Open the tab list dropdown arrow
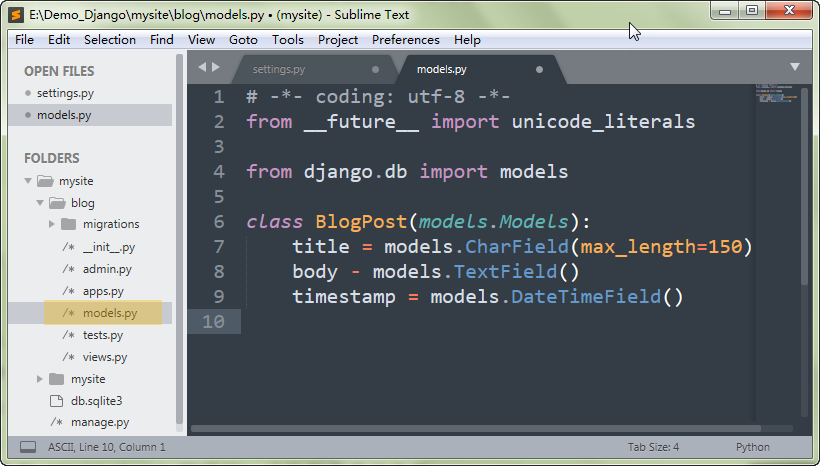 795,67
